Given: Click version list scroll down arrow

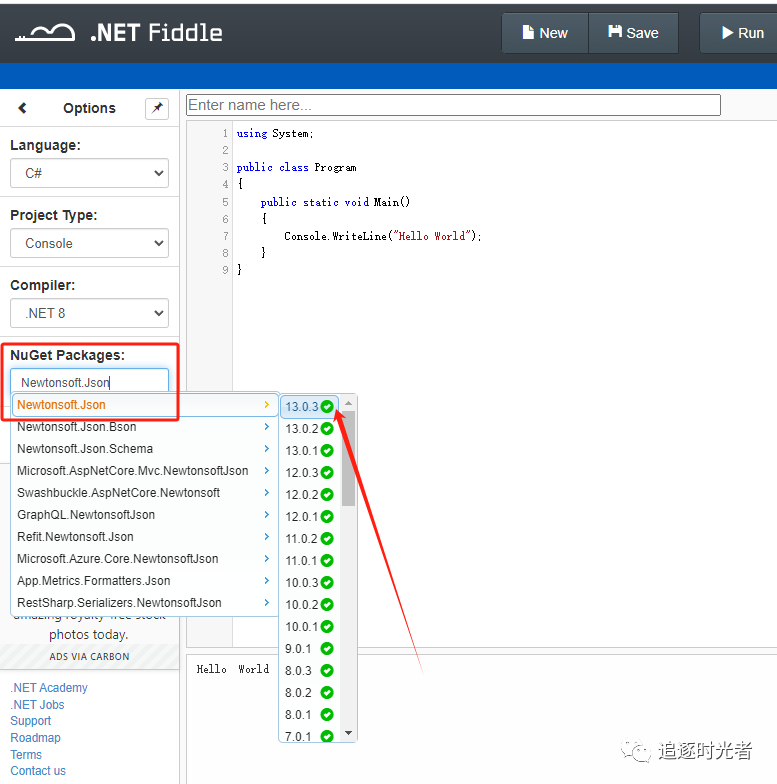Looking at the screenshot, I should [x=348, y=733].
